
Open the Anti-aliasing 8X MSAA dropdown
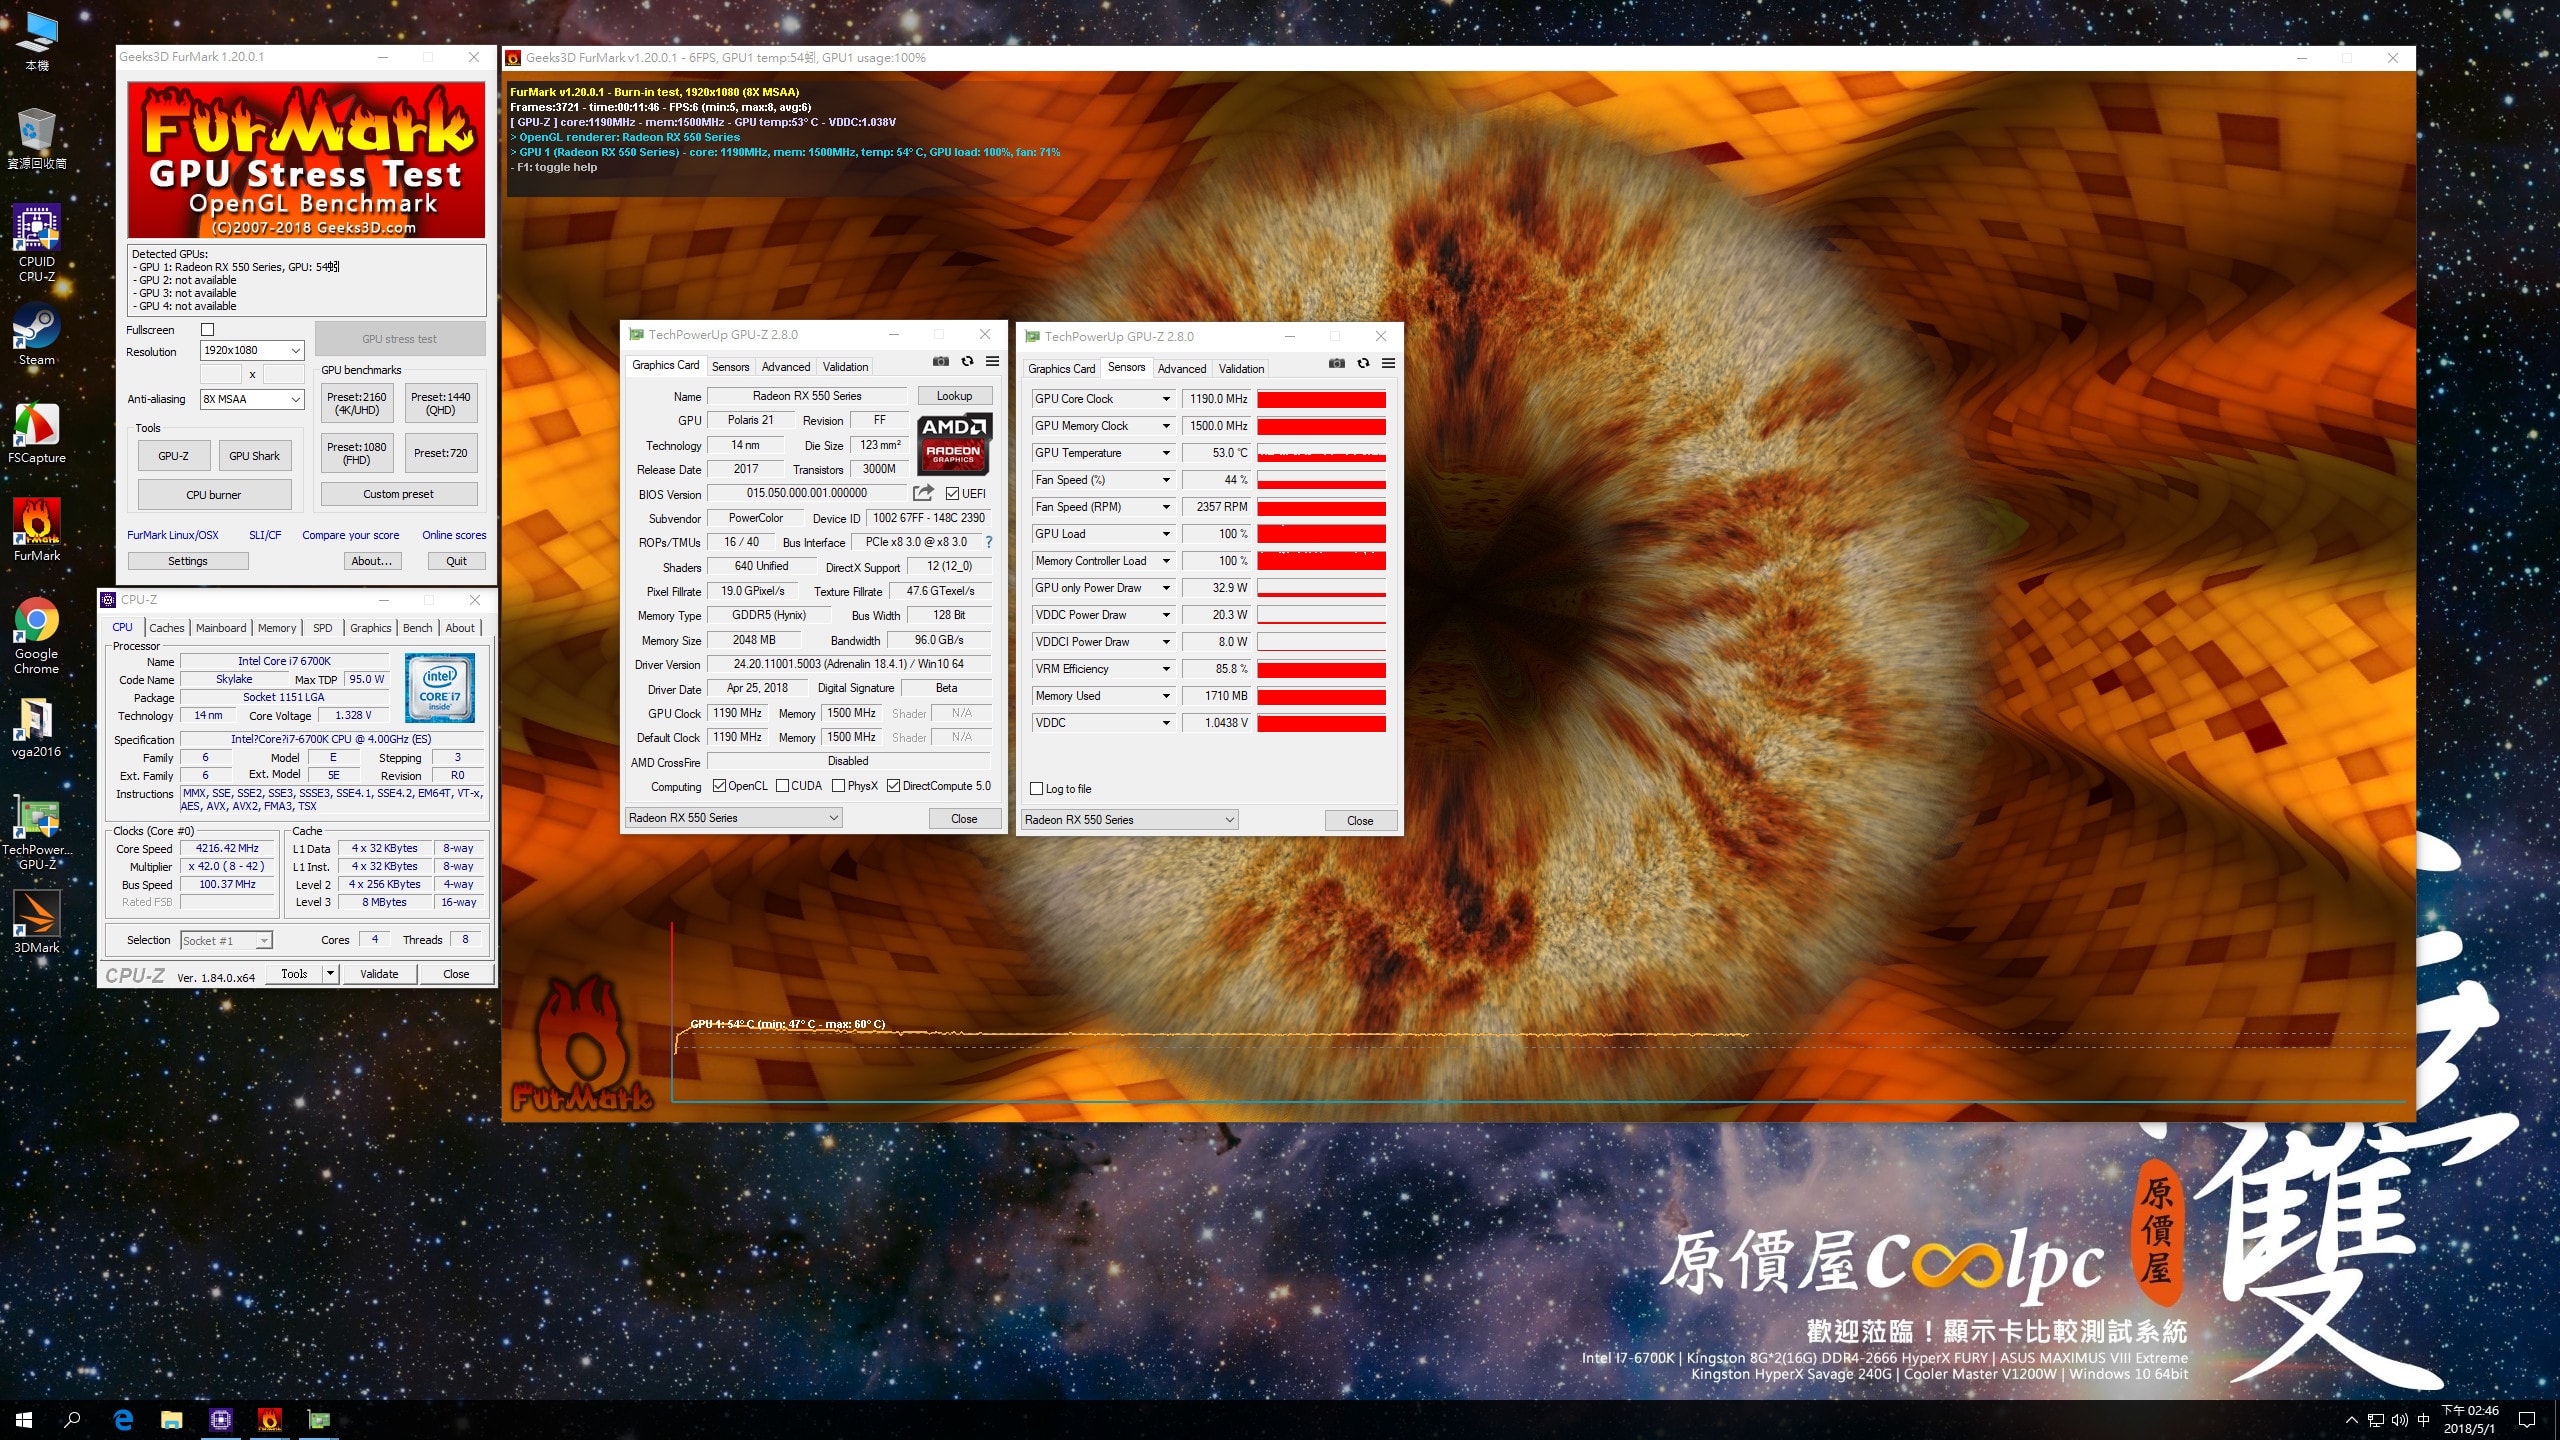click(x=252, y=399)
